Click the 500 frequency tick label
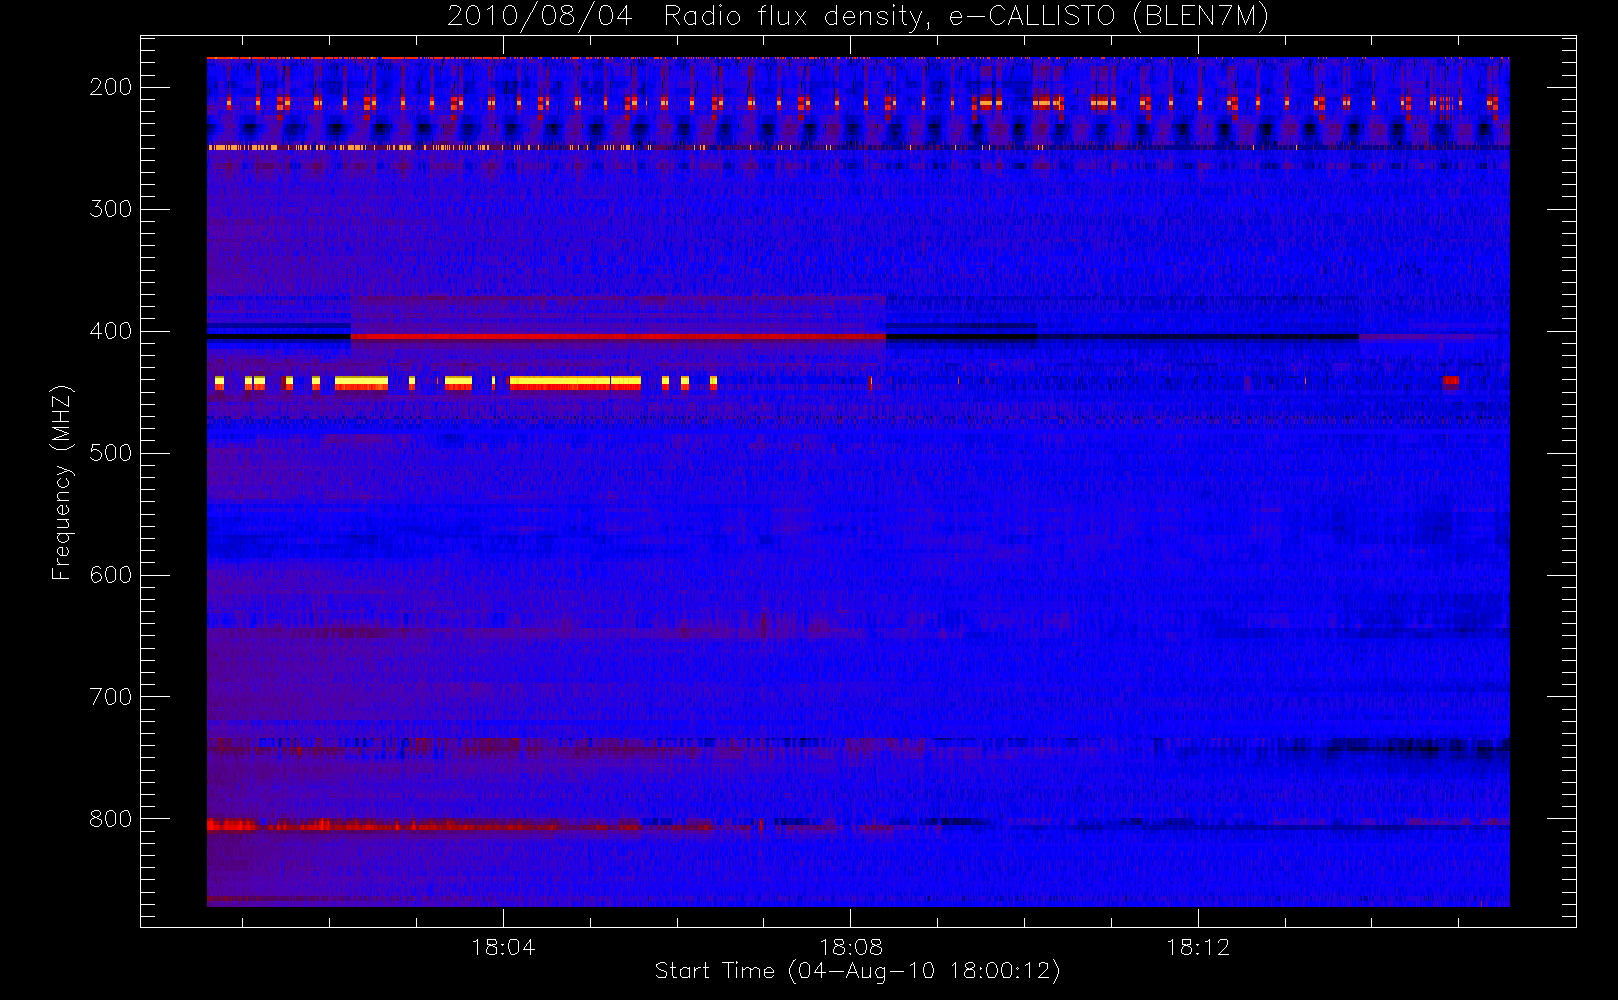The image size is (1618, 1000). (x=111, y=453)
